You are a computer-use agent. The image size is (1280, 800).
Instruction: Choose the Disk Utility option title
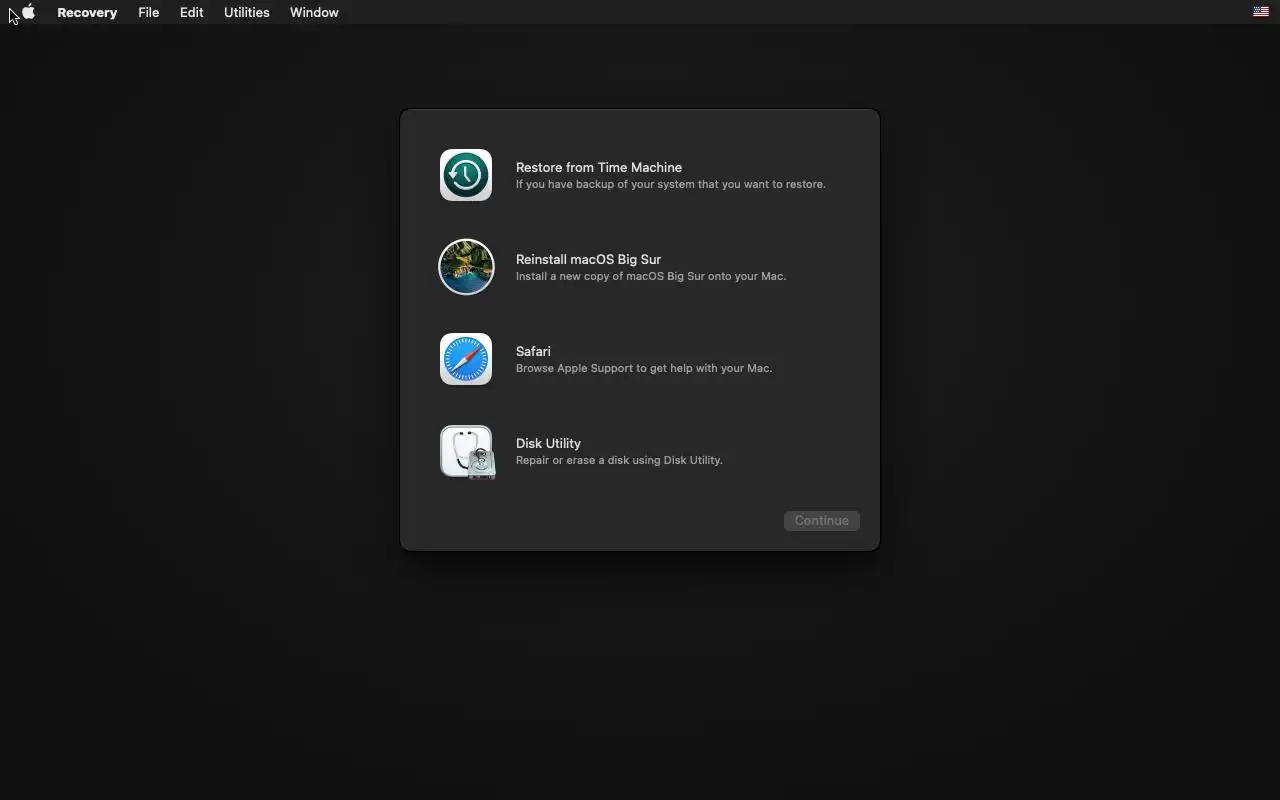click(x=548, y=443)
